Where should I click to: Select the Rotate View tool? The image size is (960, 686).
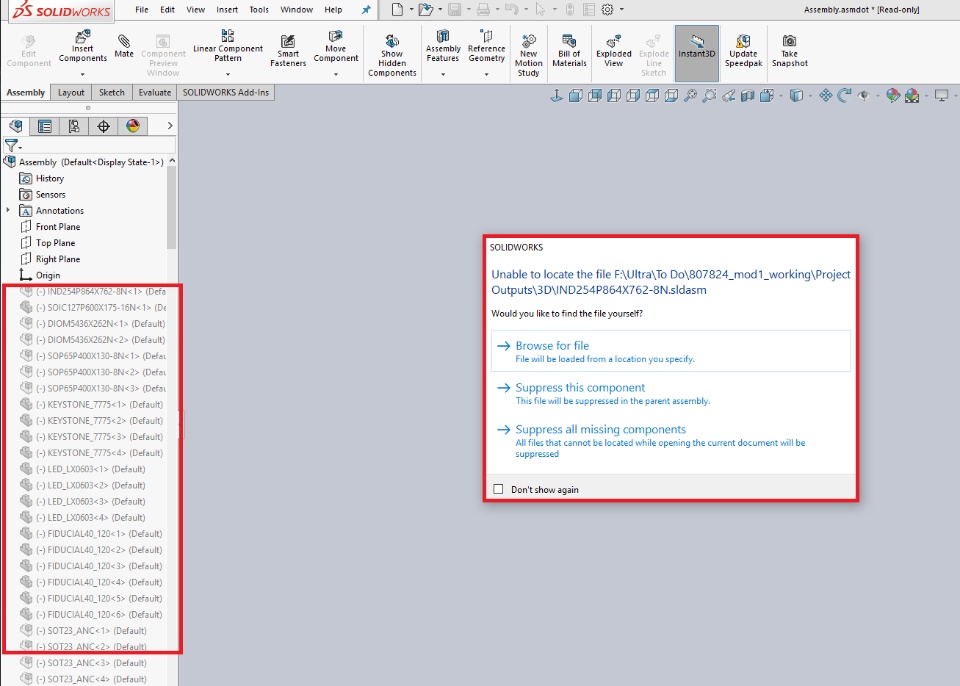(845, 96)
